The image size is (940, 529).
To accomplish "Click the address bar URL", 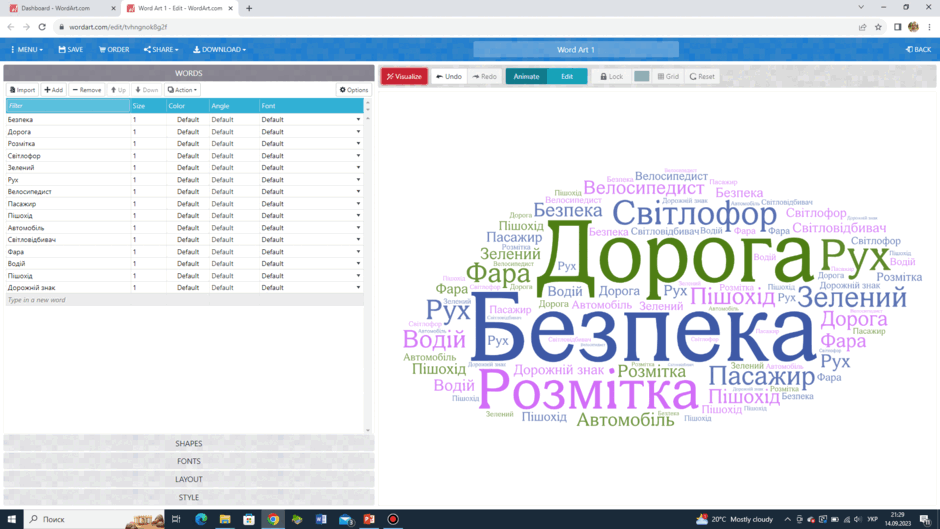I will coord(118,27).
